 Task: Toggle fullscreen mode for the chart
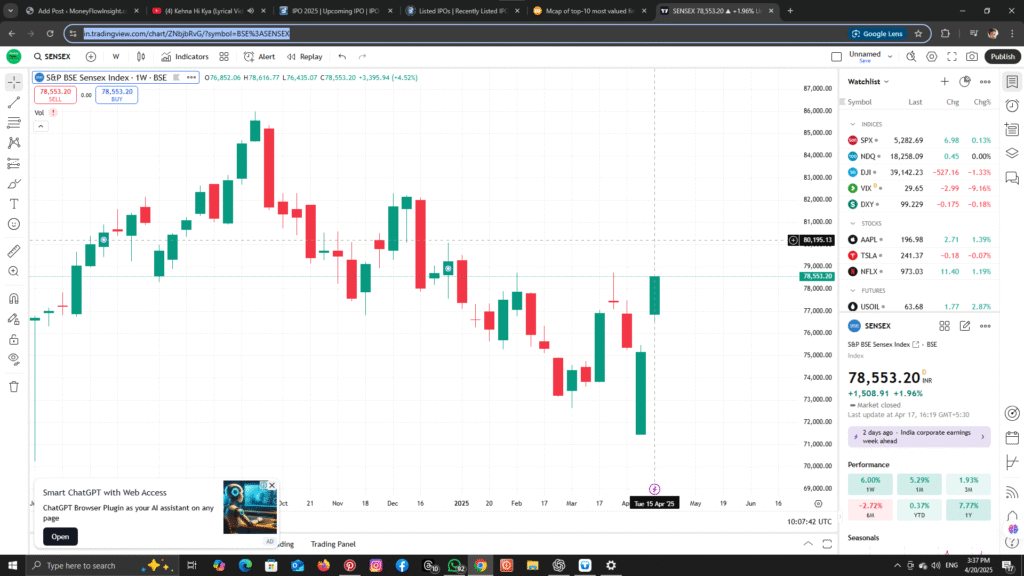pos(952,57)
